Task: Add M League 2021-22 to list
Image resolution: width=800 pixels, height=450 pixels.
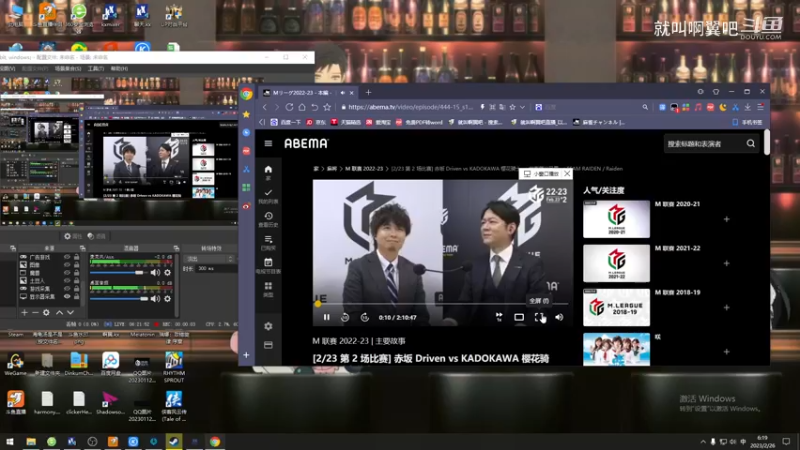Action: coord(727,263)
